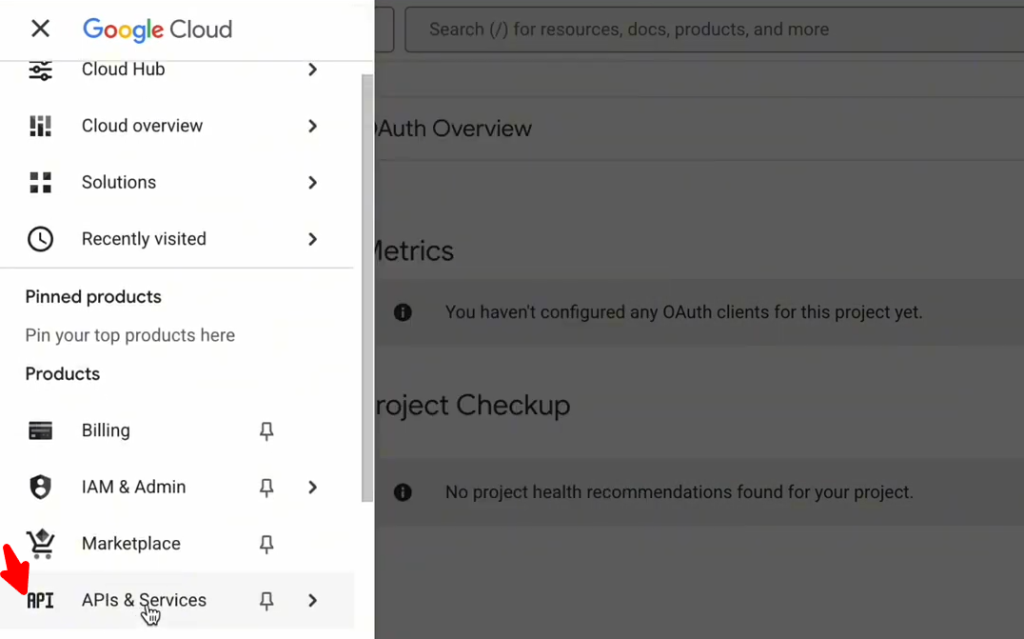Click the Cloud Hub sliders icon
The width and height of the screenshot is (1024, 639).
click(40, 70)
